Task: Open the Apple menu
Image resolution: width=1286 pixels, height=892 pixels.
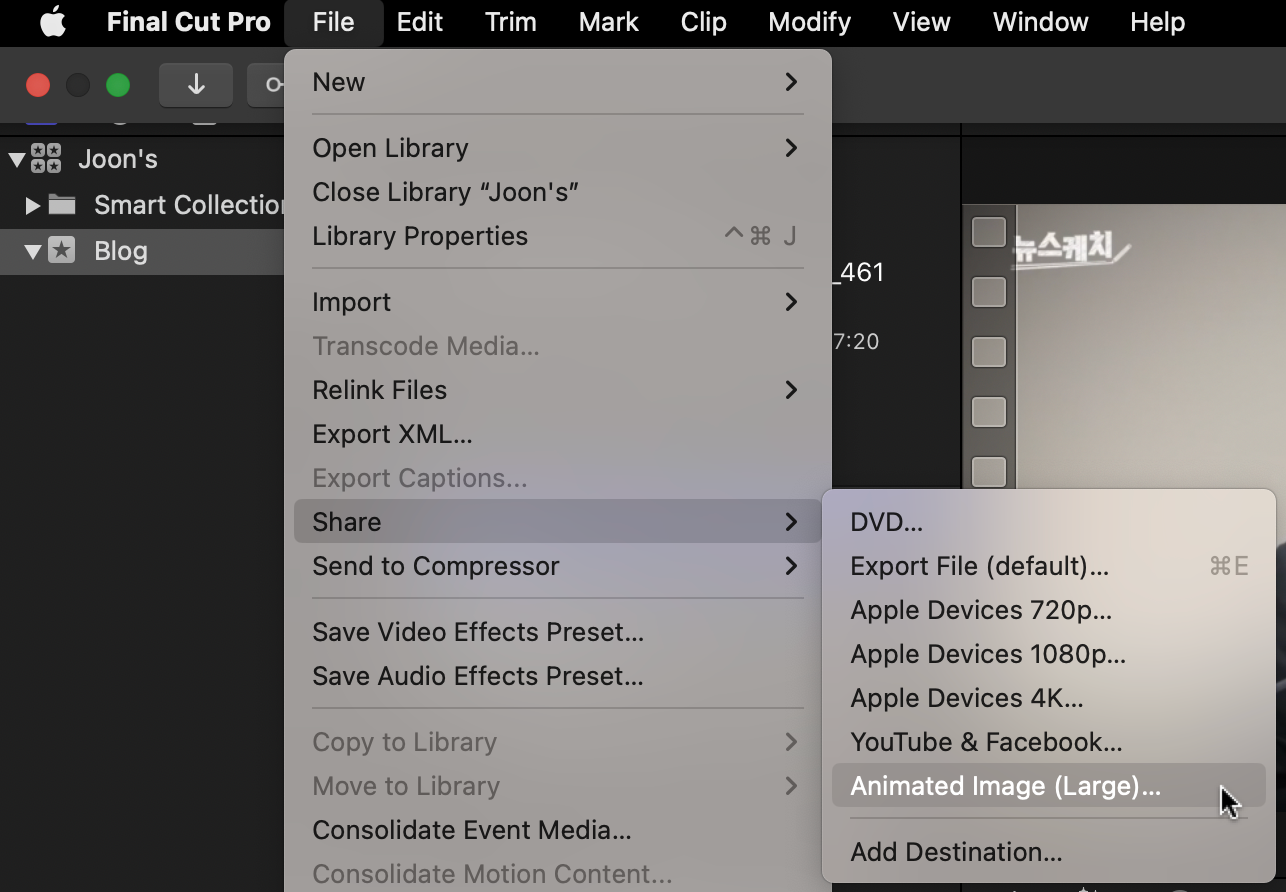Action: 52,22
